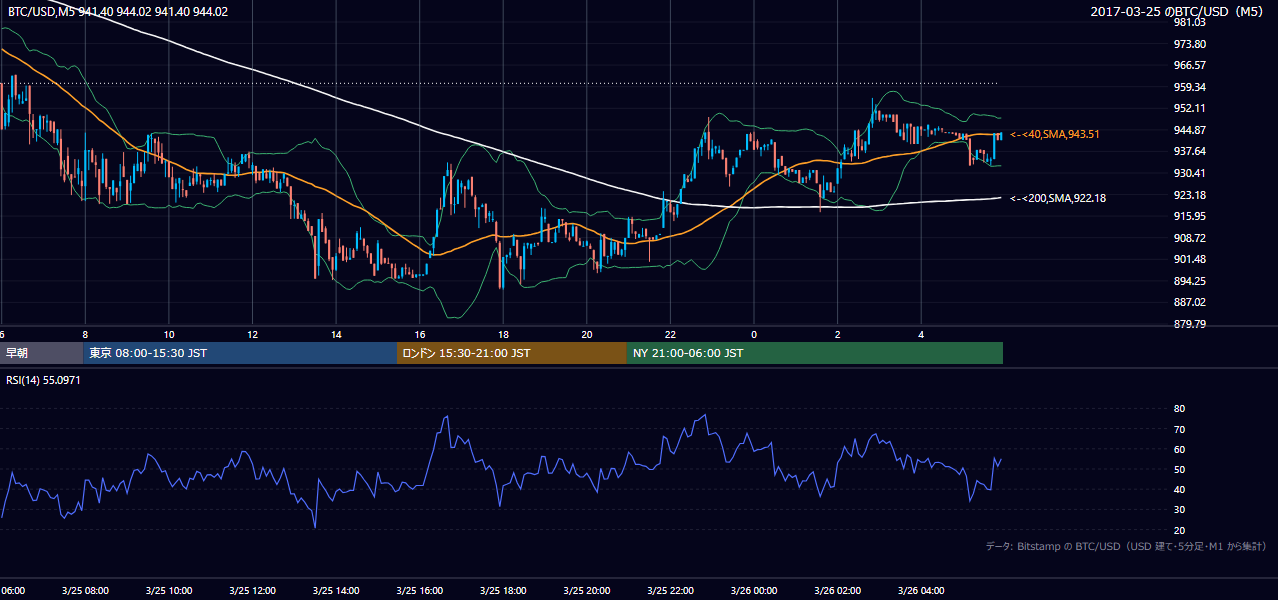The height and width of the screenshot is (600, 1278).
Task: Click the 923.18 price axis label
Action: 1189,195
